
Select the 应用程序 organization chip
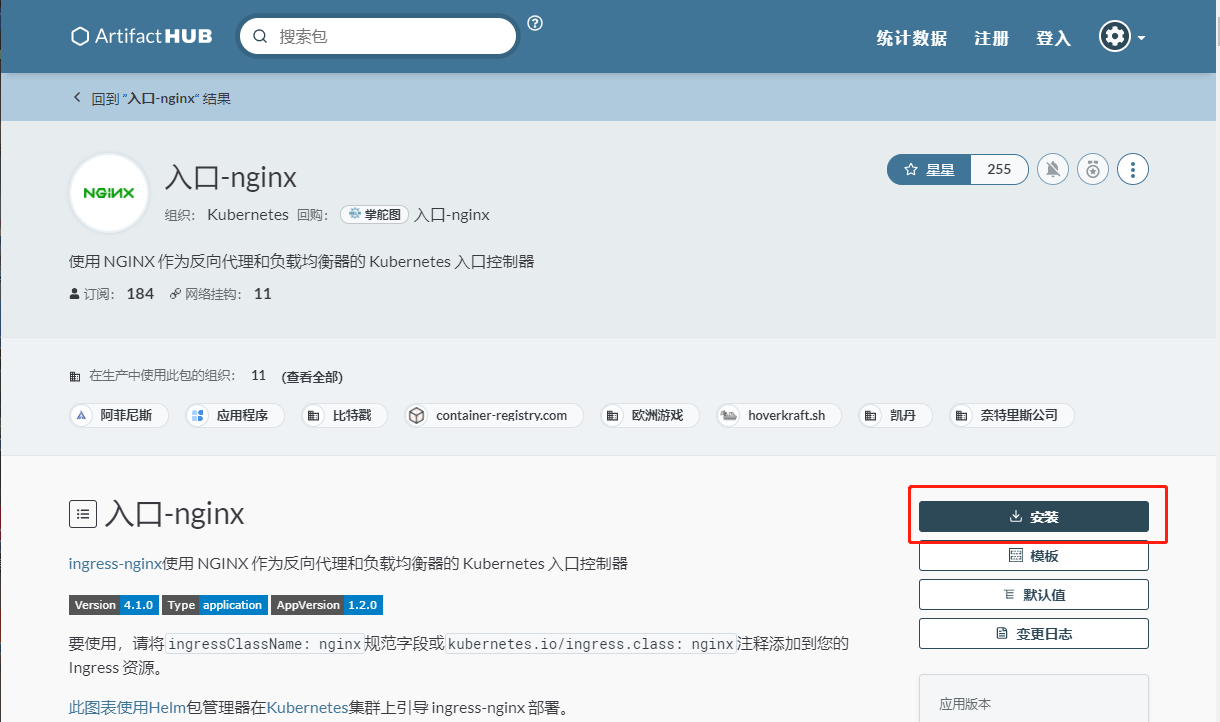pyautogui.click(x=236, y=415)
